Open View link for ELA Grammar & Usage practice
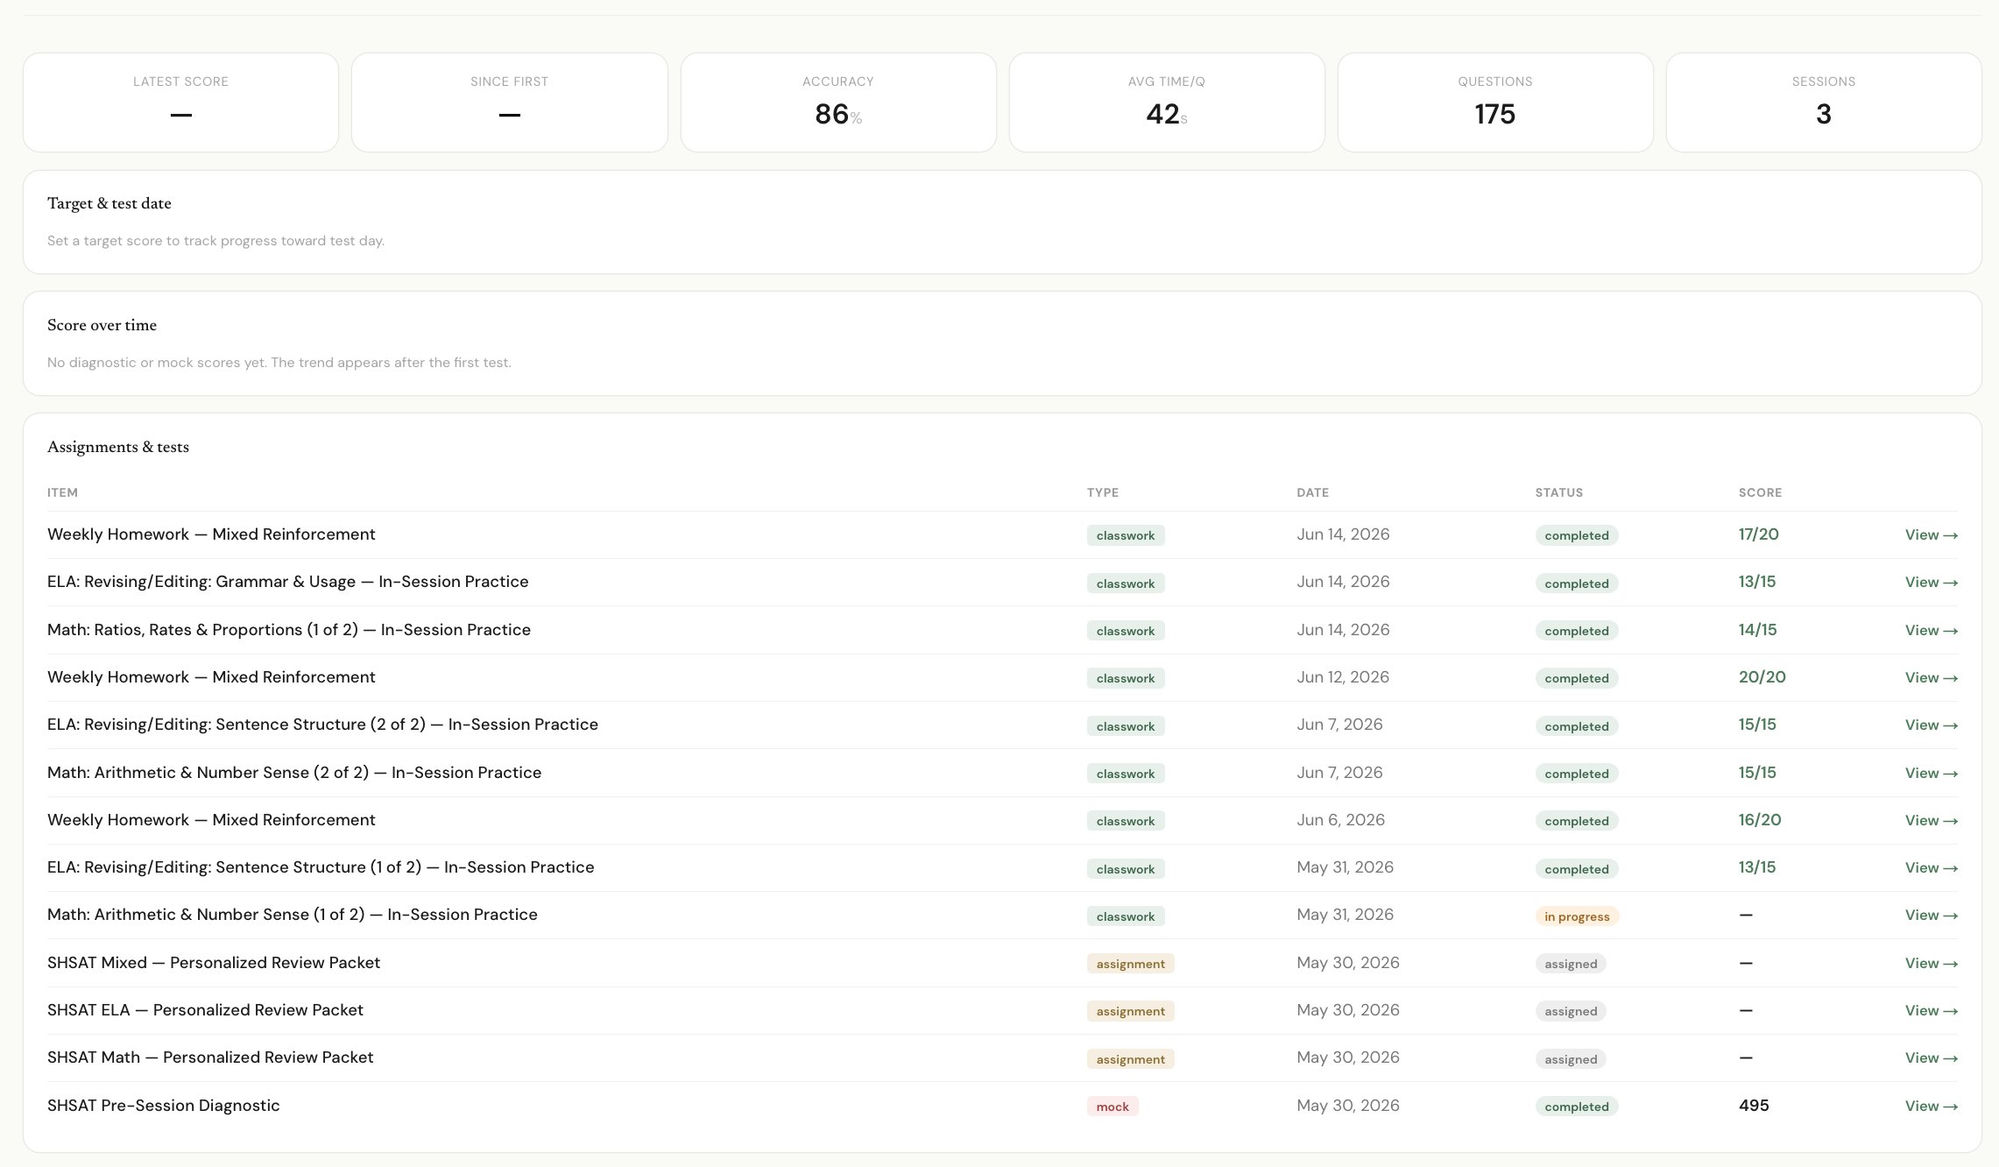1999x1167 pixels. 1931,582
